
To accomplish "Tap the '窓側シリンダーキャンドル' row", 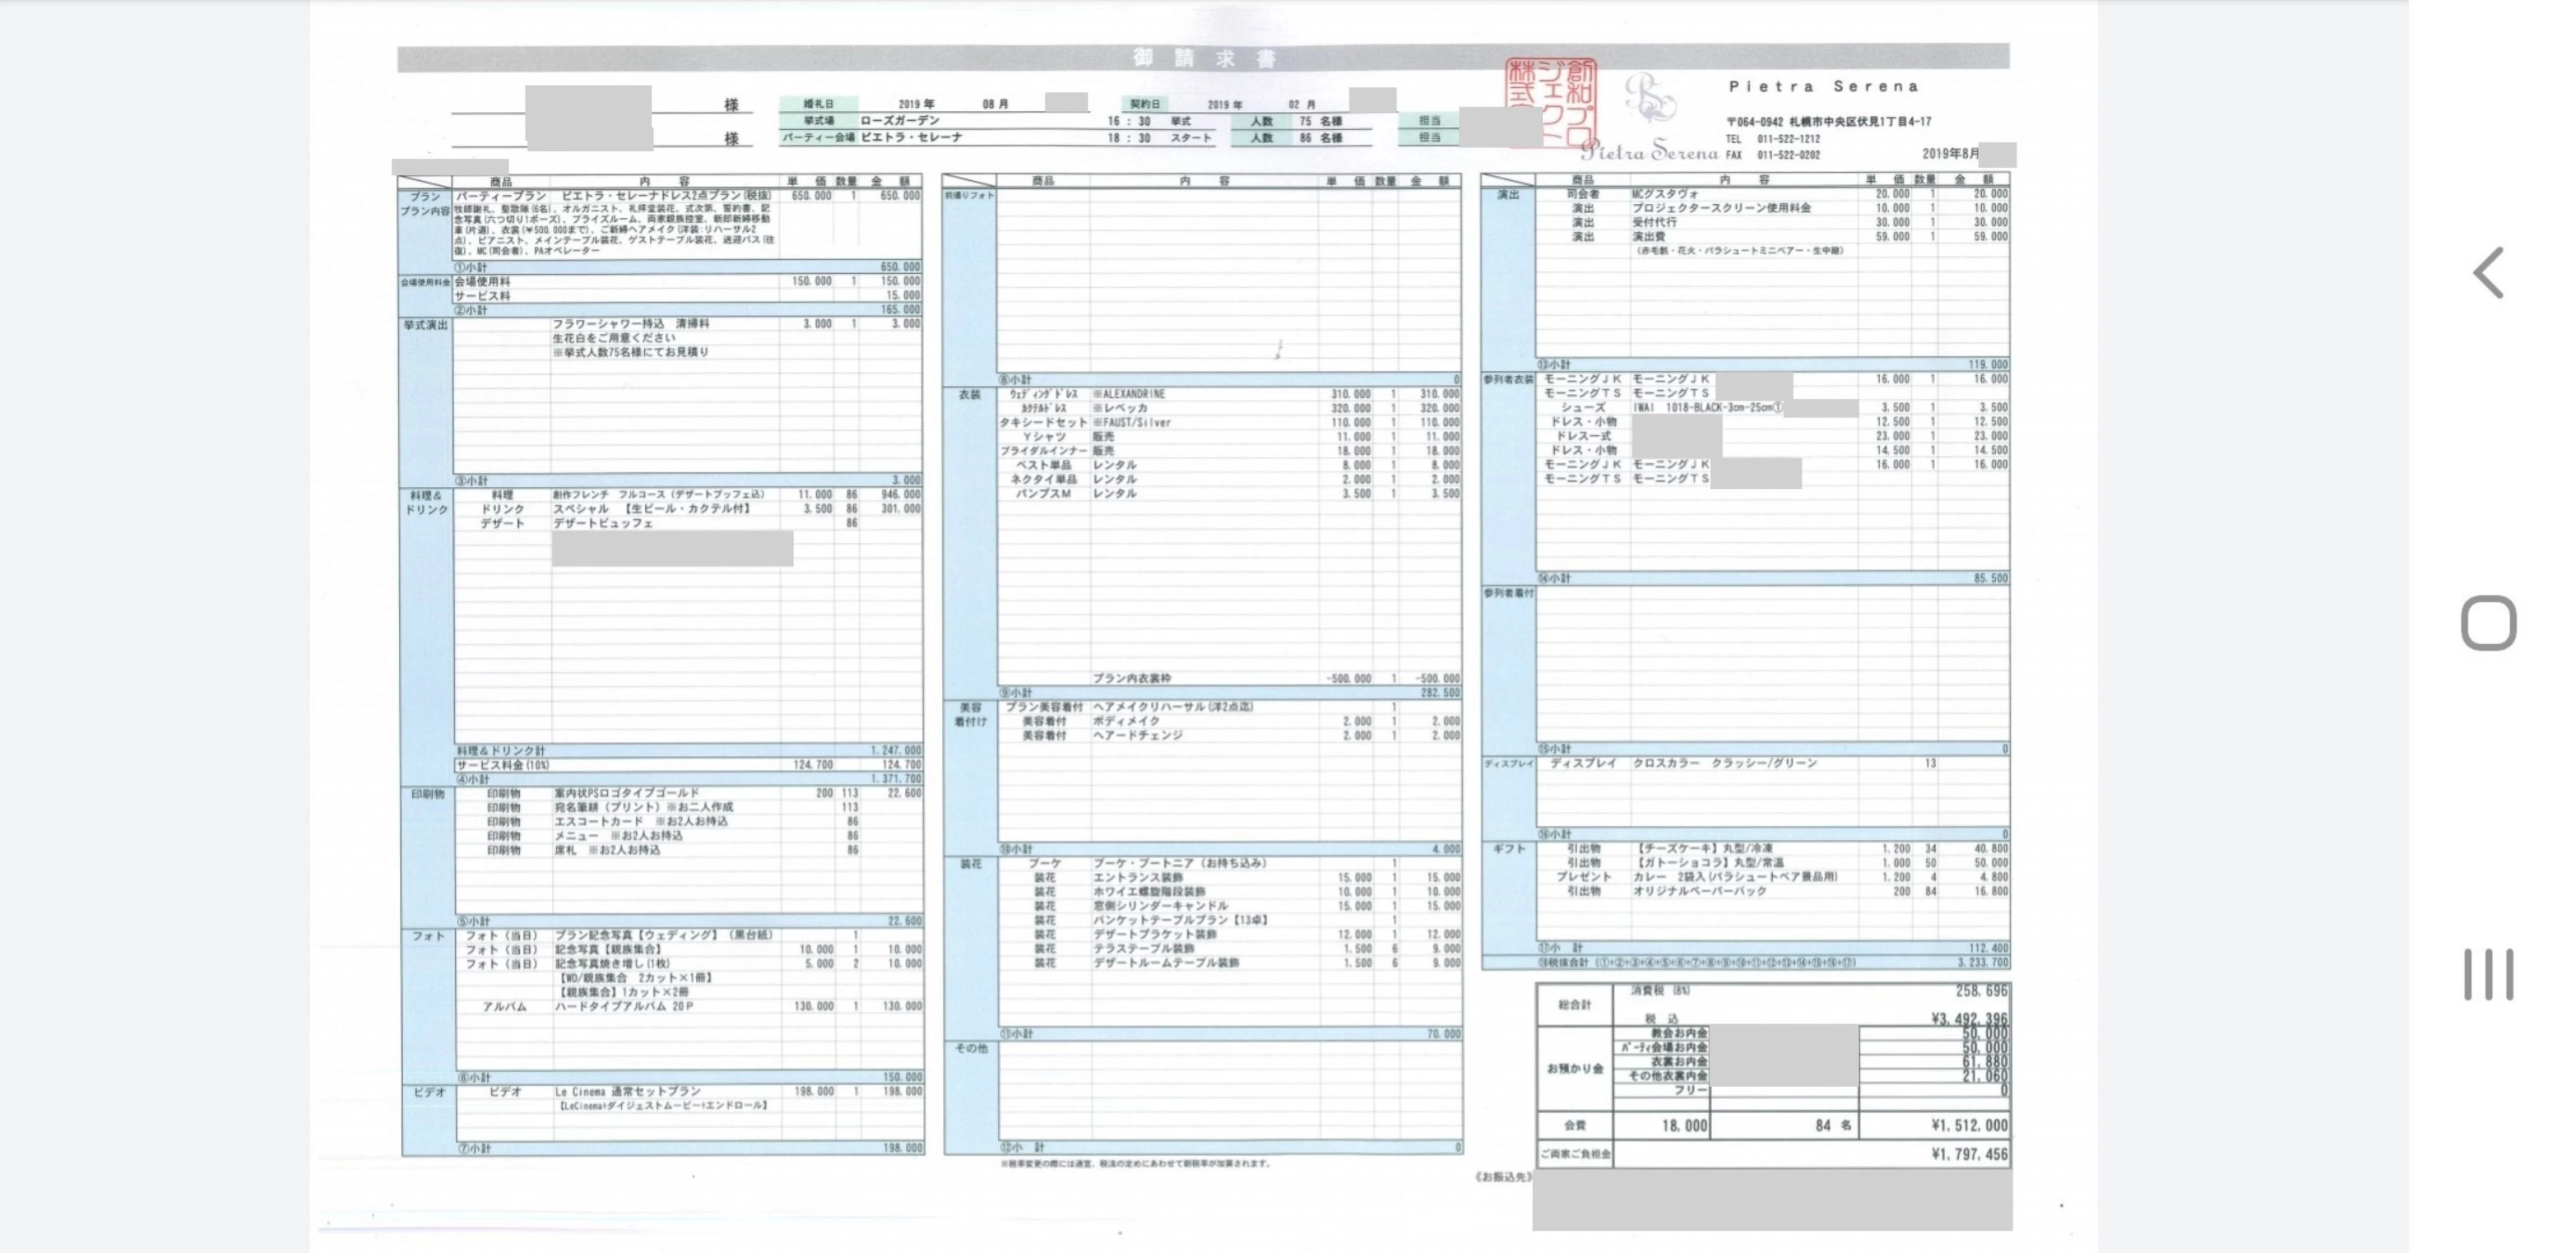I will 1229,906.
